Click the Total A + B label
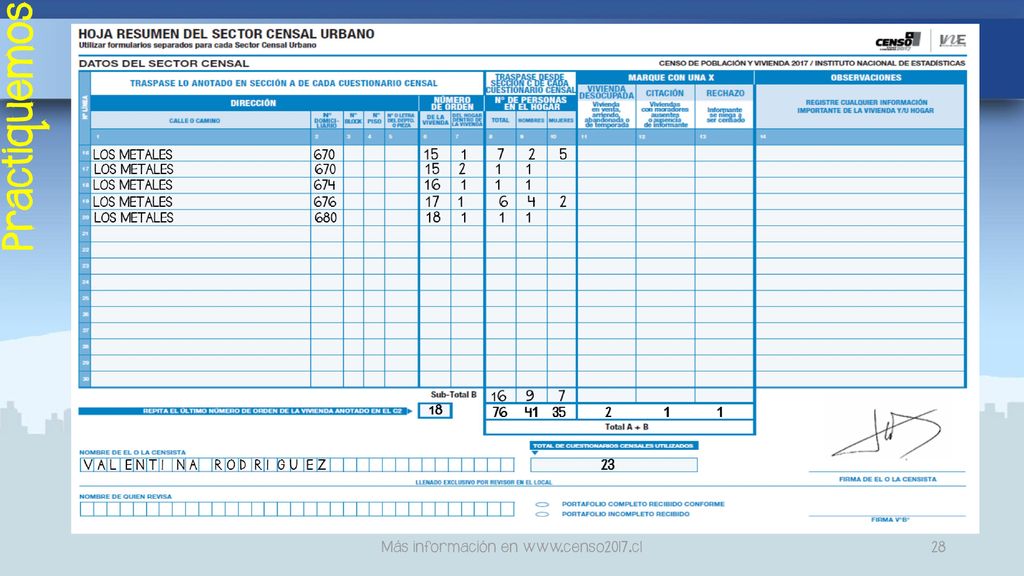This screenshot has height=576, width=1024. tap(626, 427)
